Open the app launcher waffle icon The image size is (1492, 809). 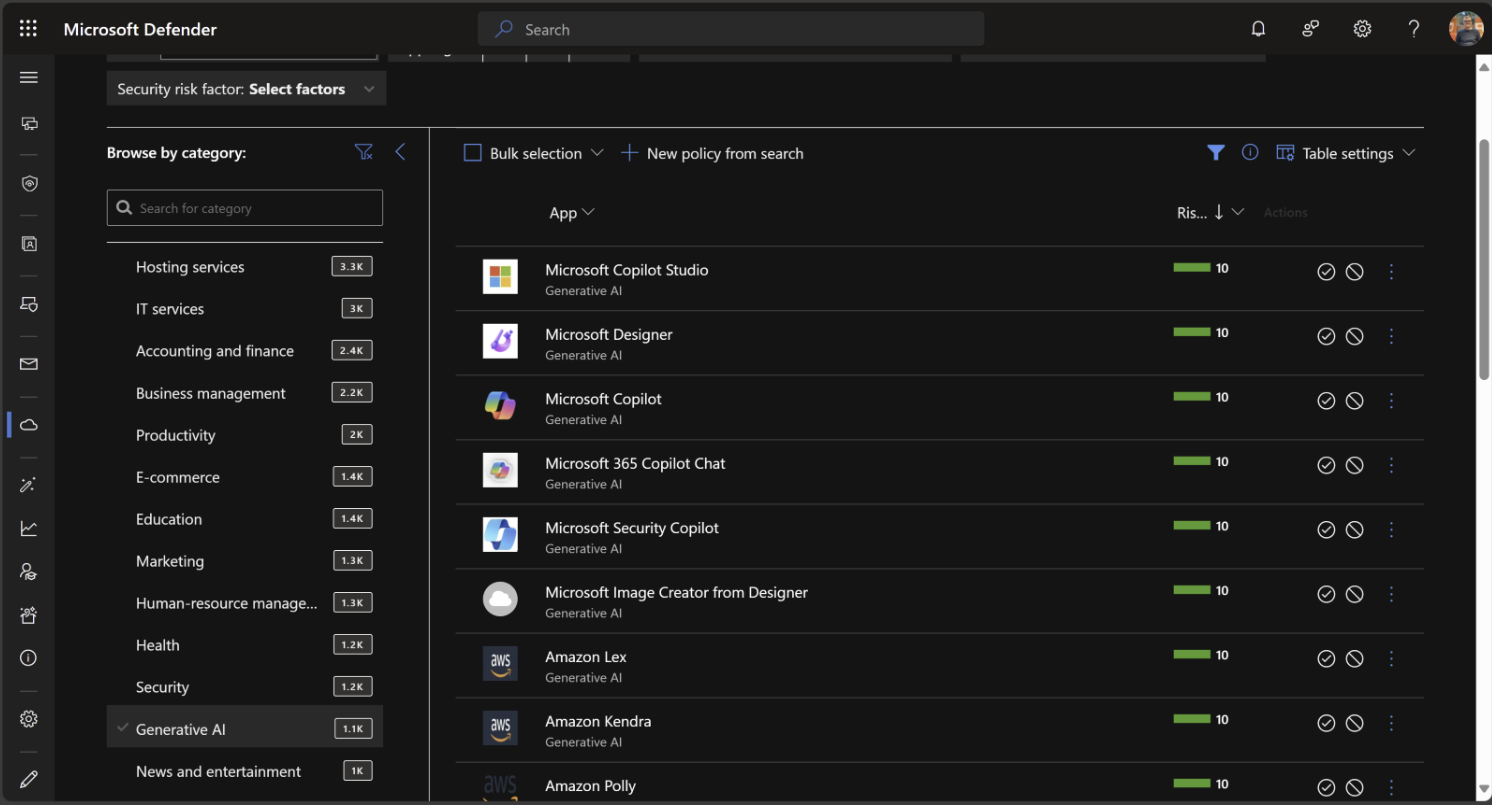[28, 29]
